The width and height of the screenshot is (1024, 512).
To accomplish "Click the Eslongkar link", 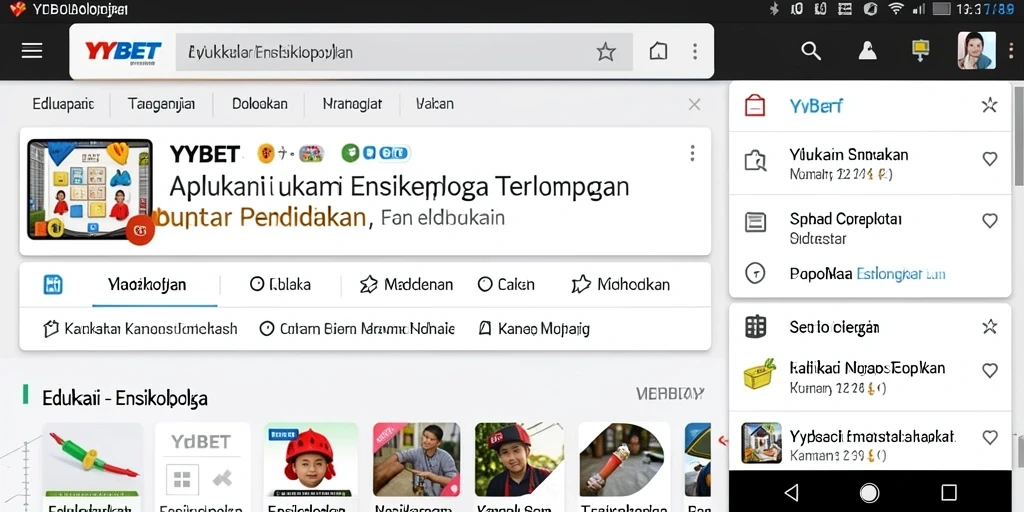I will (x=901, y=274).
